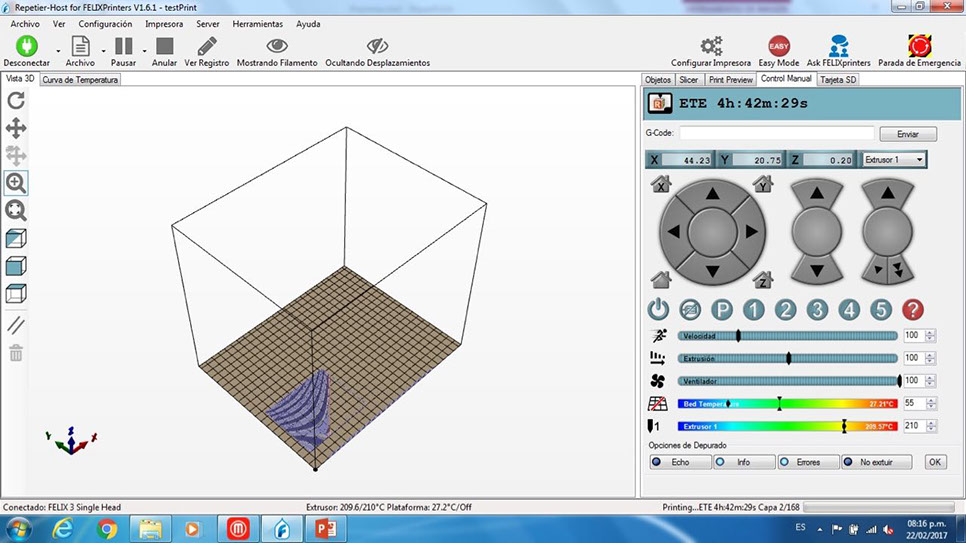
Task: Send G-Code with Enviar button
Action: 908,134
